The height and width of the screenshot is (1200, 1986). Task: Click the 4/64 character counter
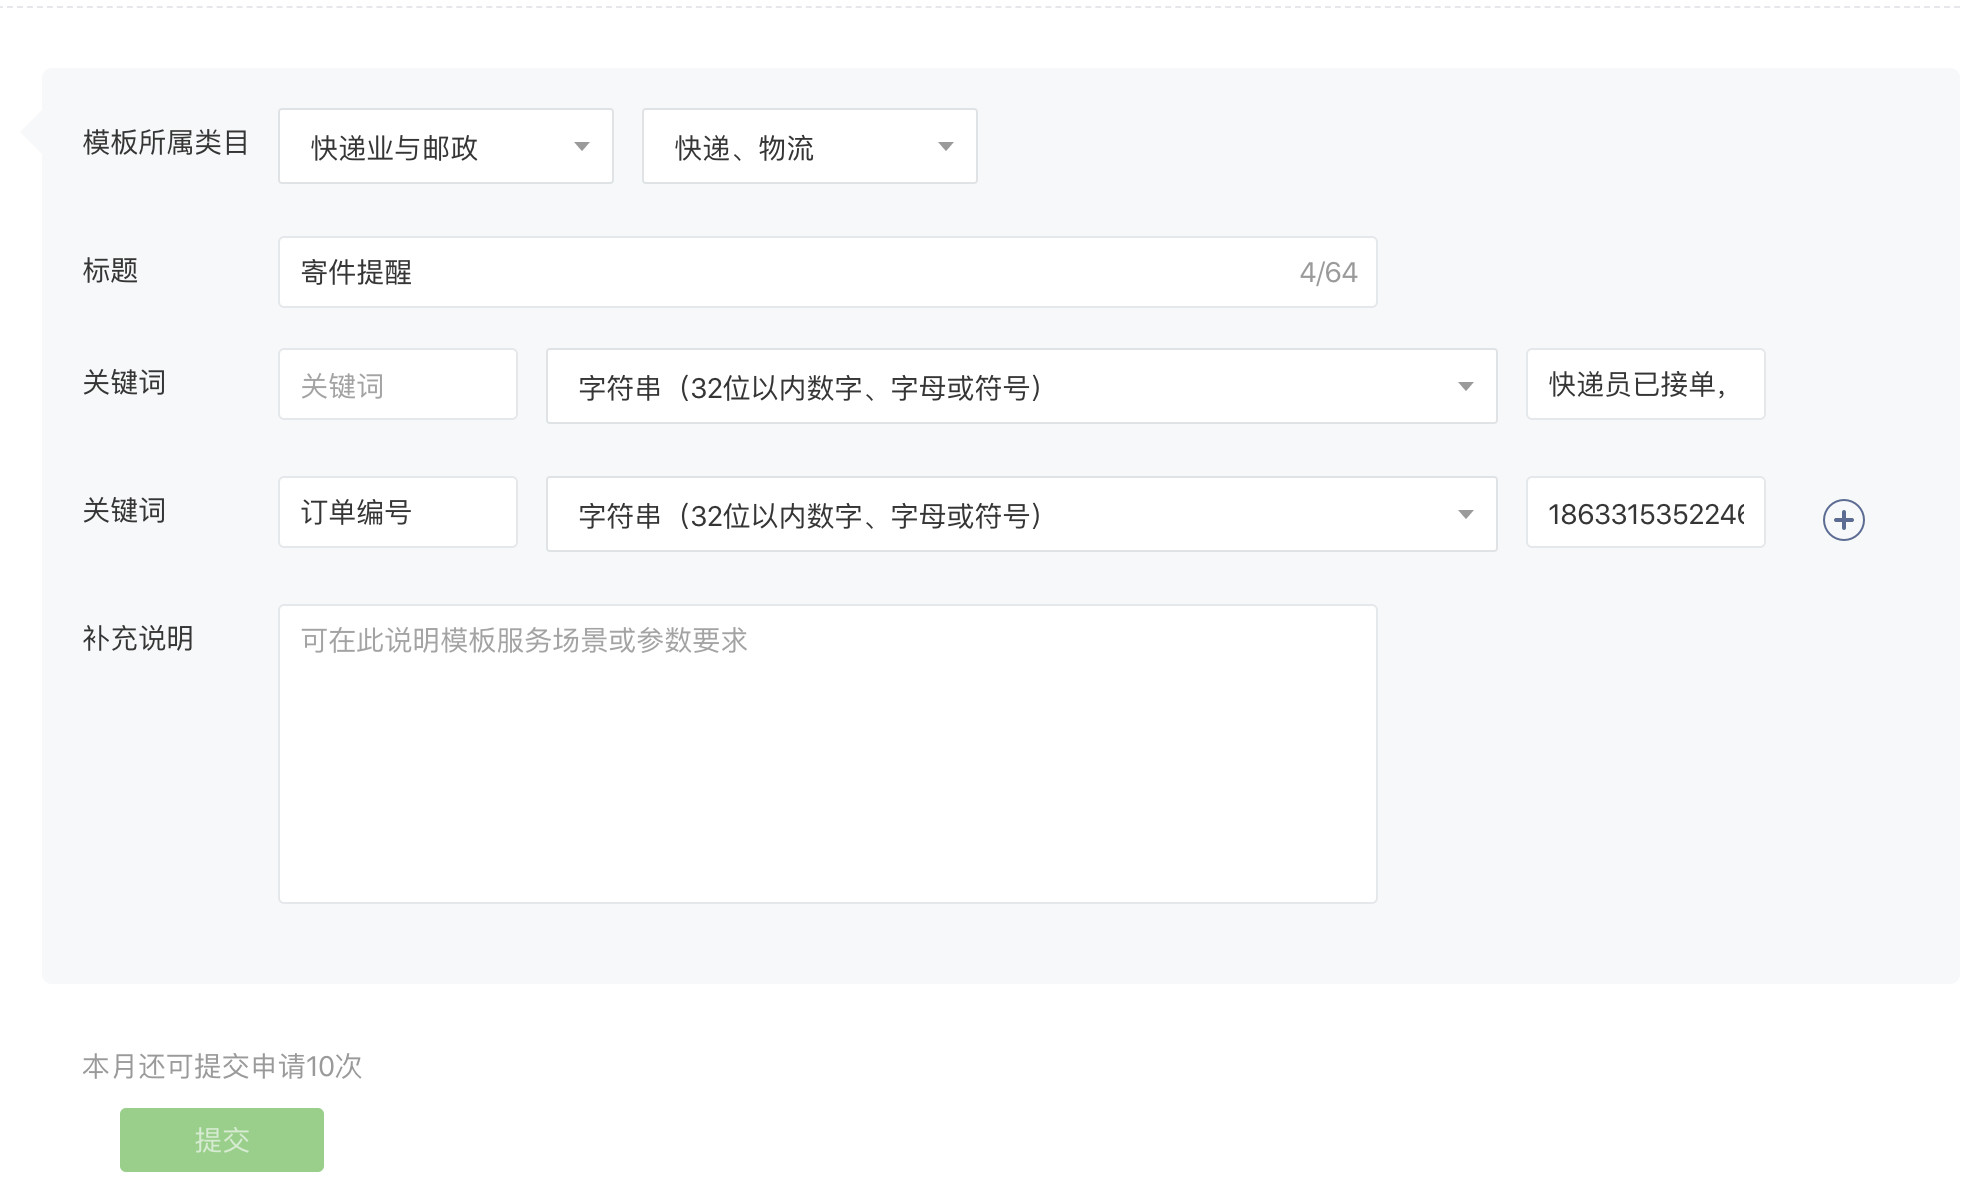tap(1327, 272)
